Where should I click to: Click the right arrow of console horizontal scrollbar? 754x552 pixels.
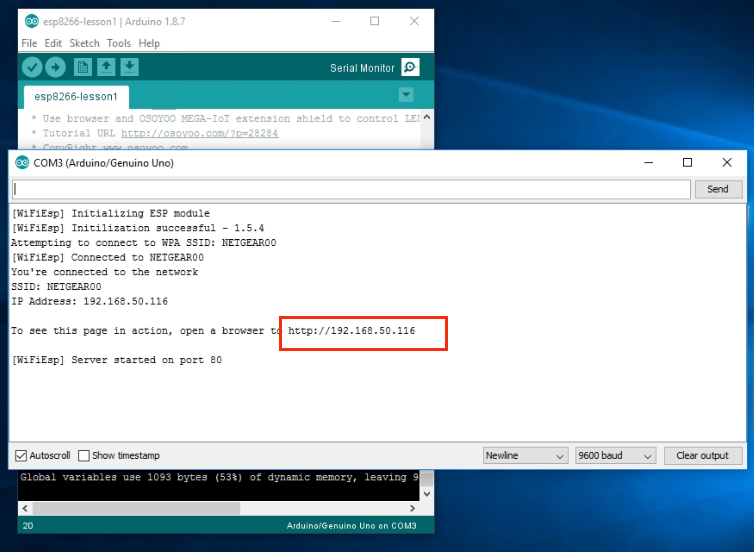coord(413,508)
